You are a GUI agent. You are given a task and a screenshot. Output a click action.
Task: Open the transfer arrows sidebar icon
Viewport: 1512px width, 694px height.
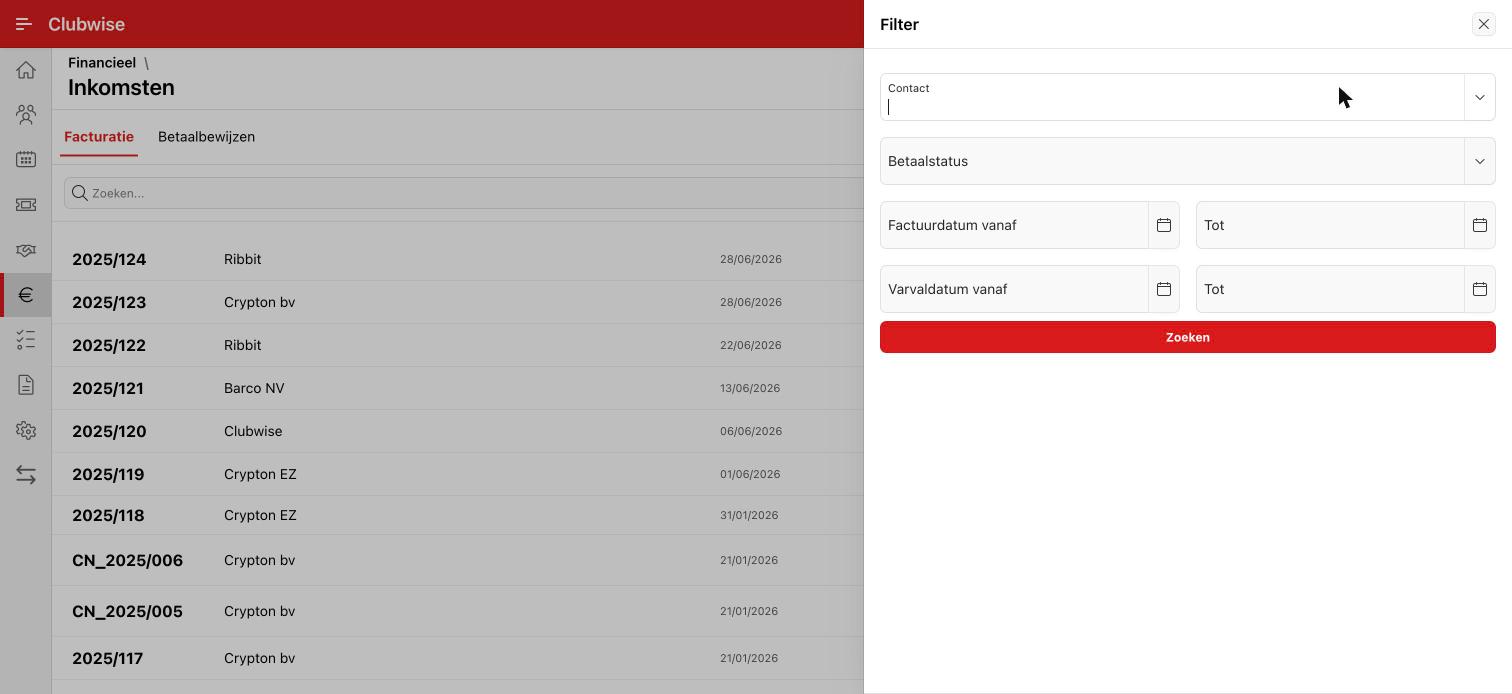(26, 475)
